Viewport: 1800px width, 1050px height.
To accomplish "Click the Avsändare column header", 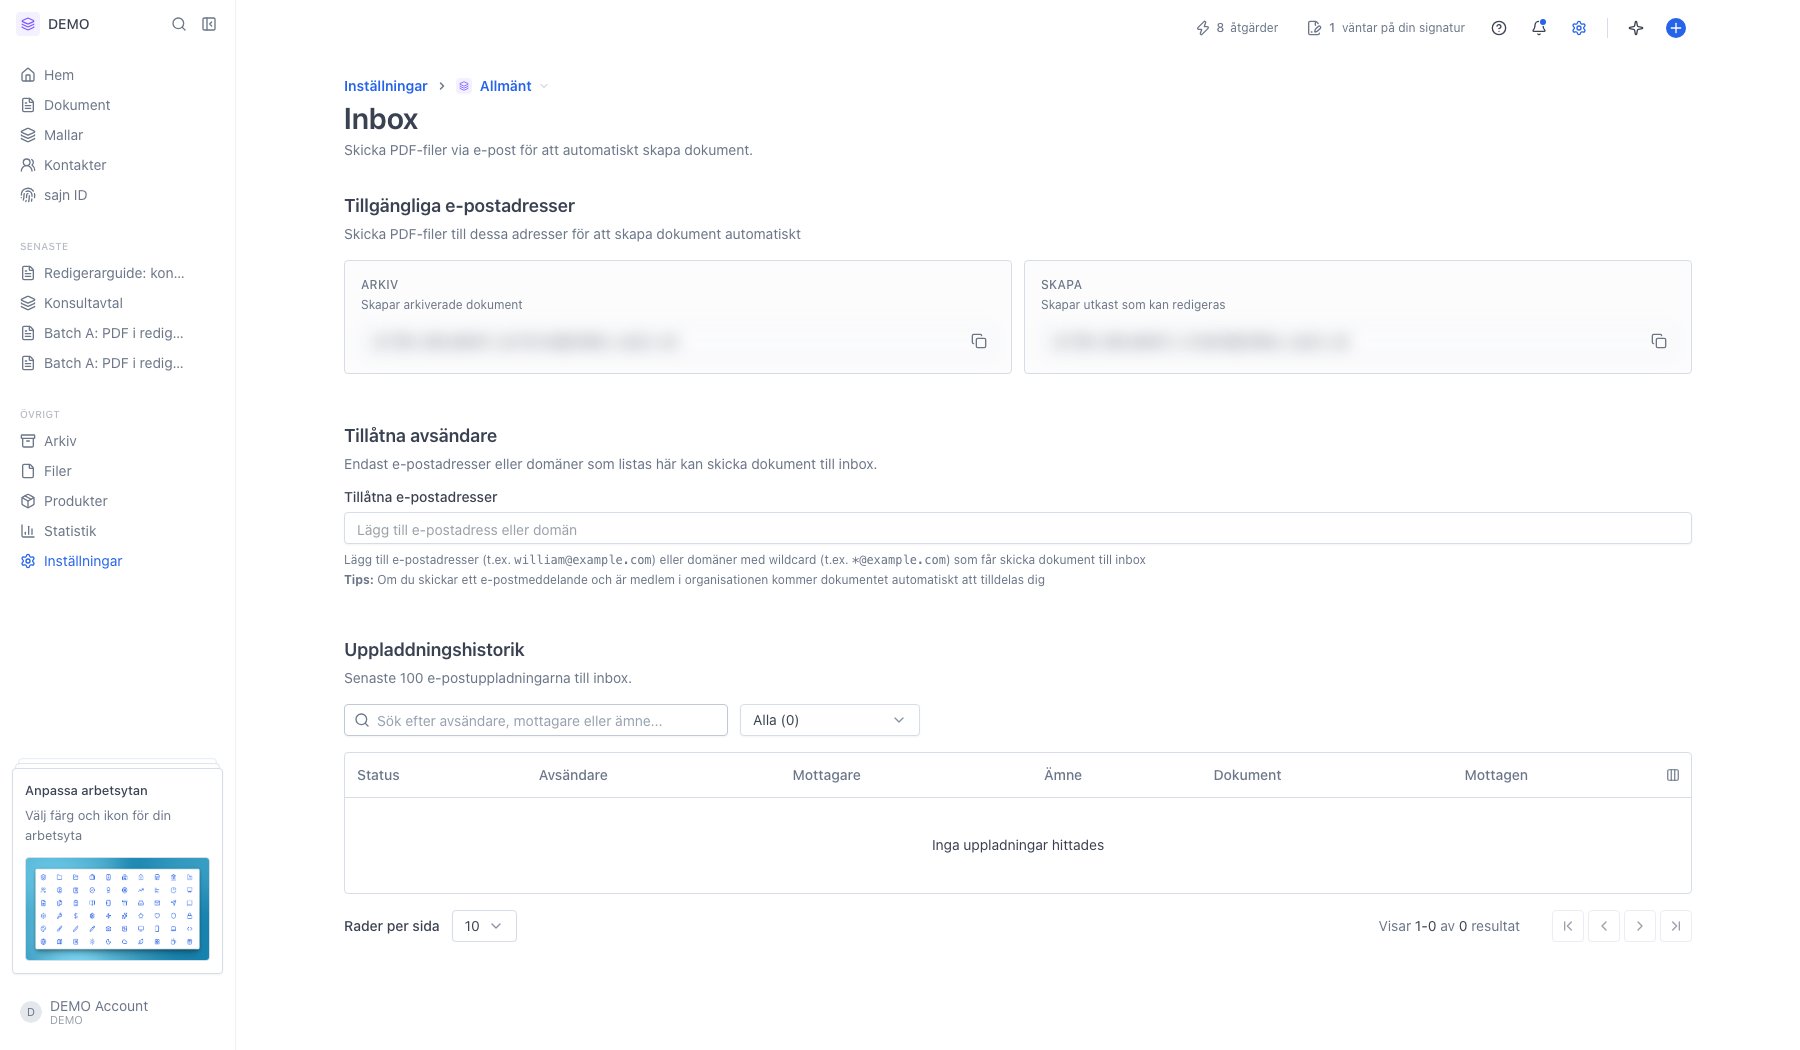I will (x=573, y=775).
